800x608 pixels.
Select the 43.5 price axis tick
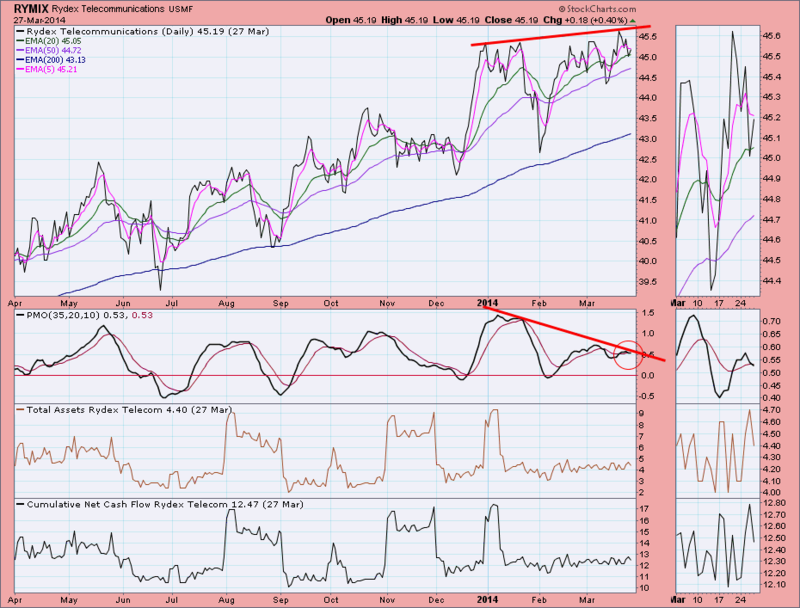647,118
